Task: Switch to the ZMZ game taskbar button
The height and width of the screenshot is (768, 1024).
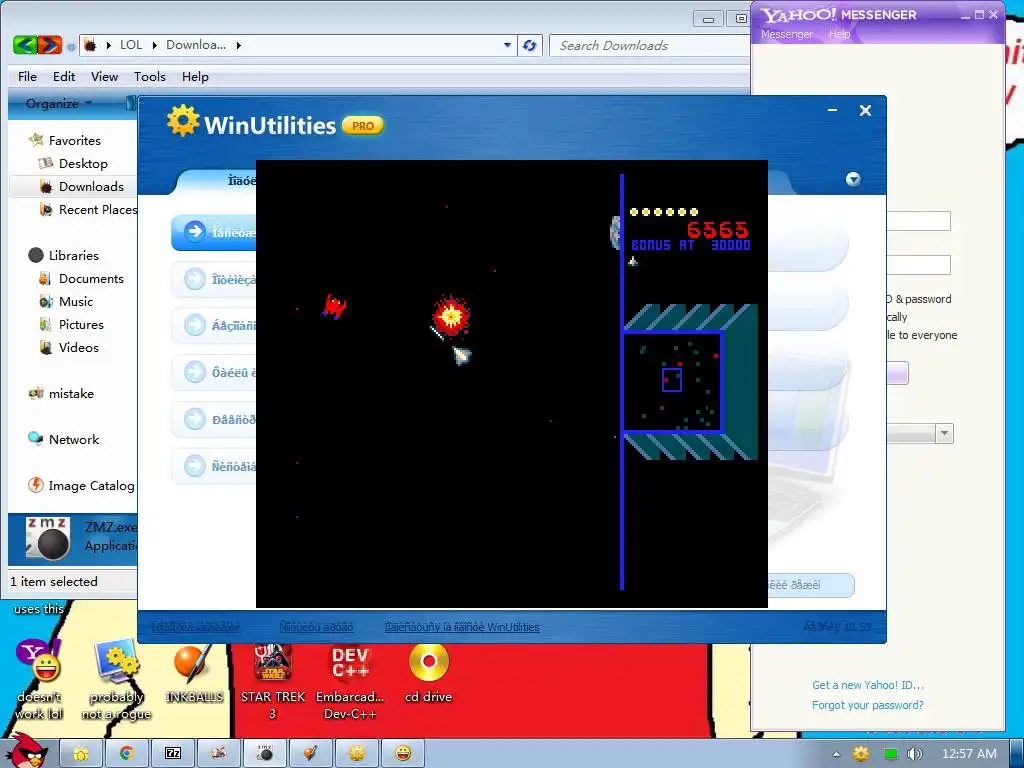Action: pos(264,754)
